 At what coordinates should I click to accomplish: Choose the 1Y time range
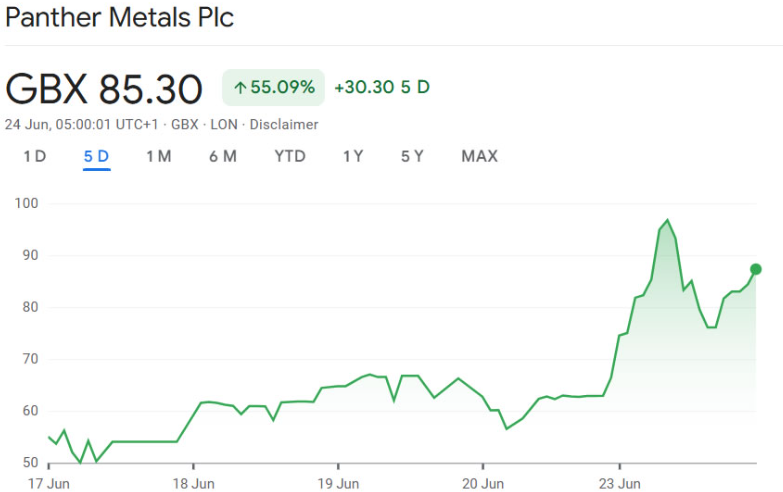(x=353, y=156)
